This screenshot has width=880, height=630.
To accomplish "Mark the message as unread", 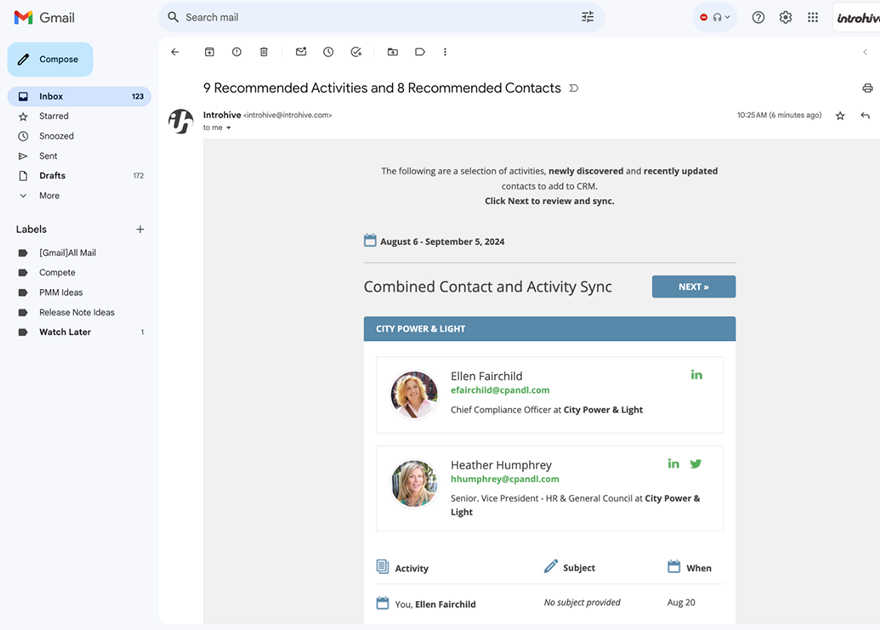I will coord(301,52).
